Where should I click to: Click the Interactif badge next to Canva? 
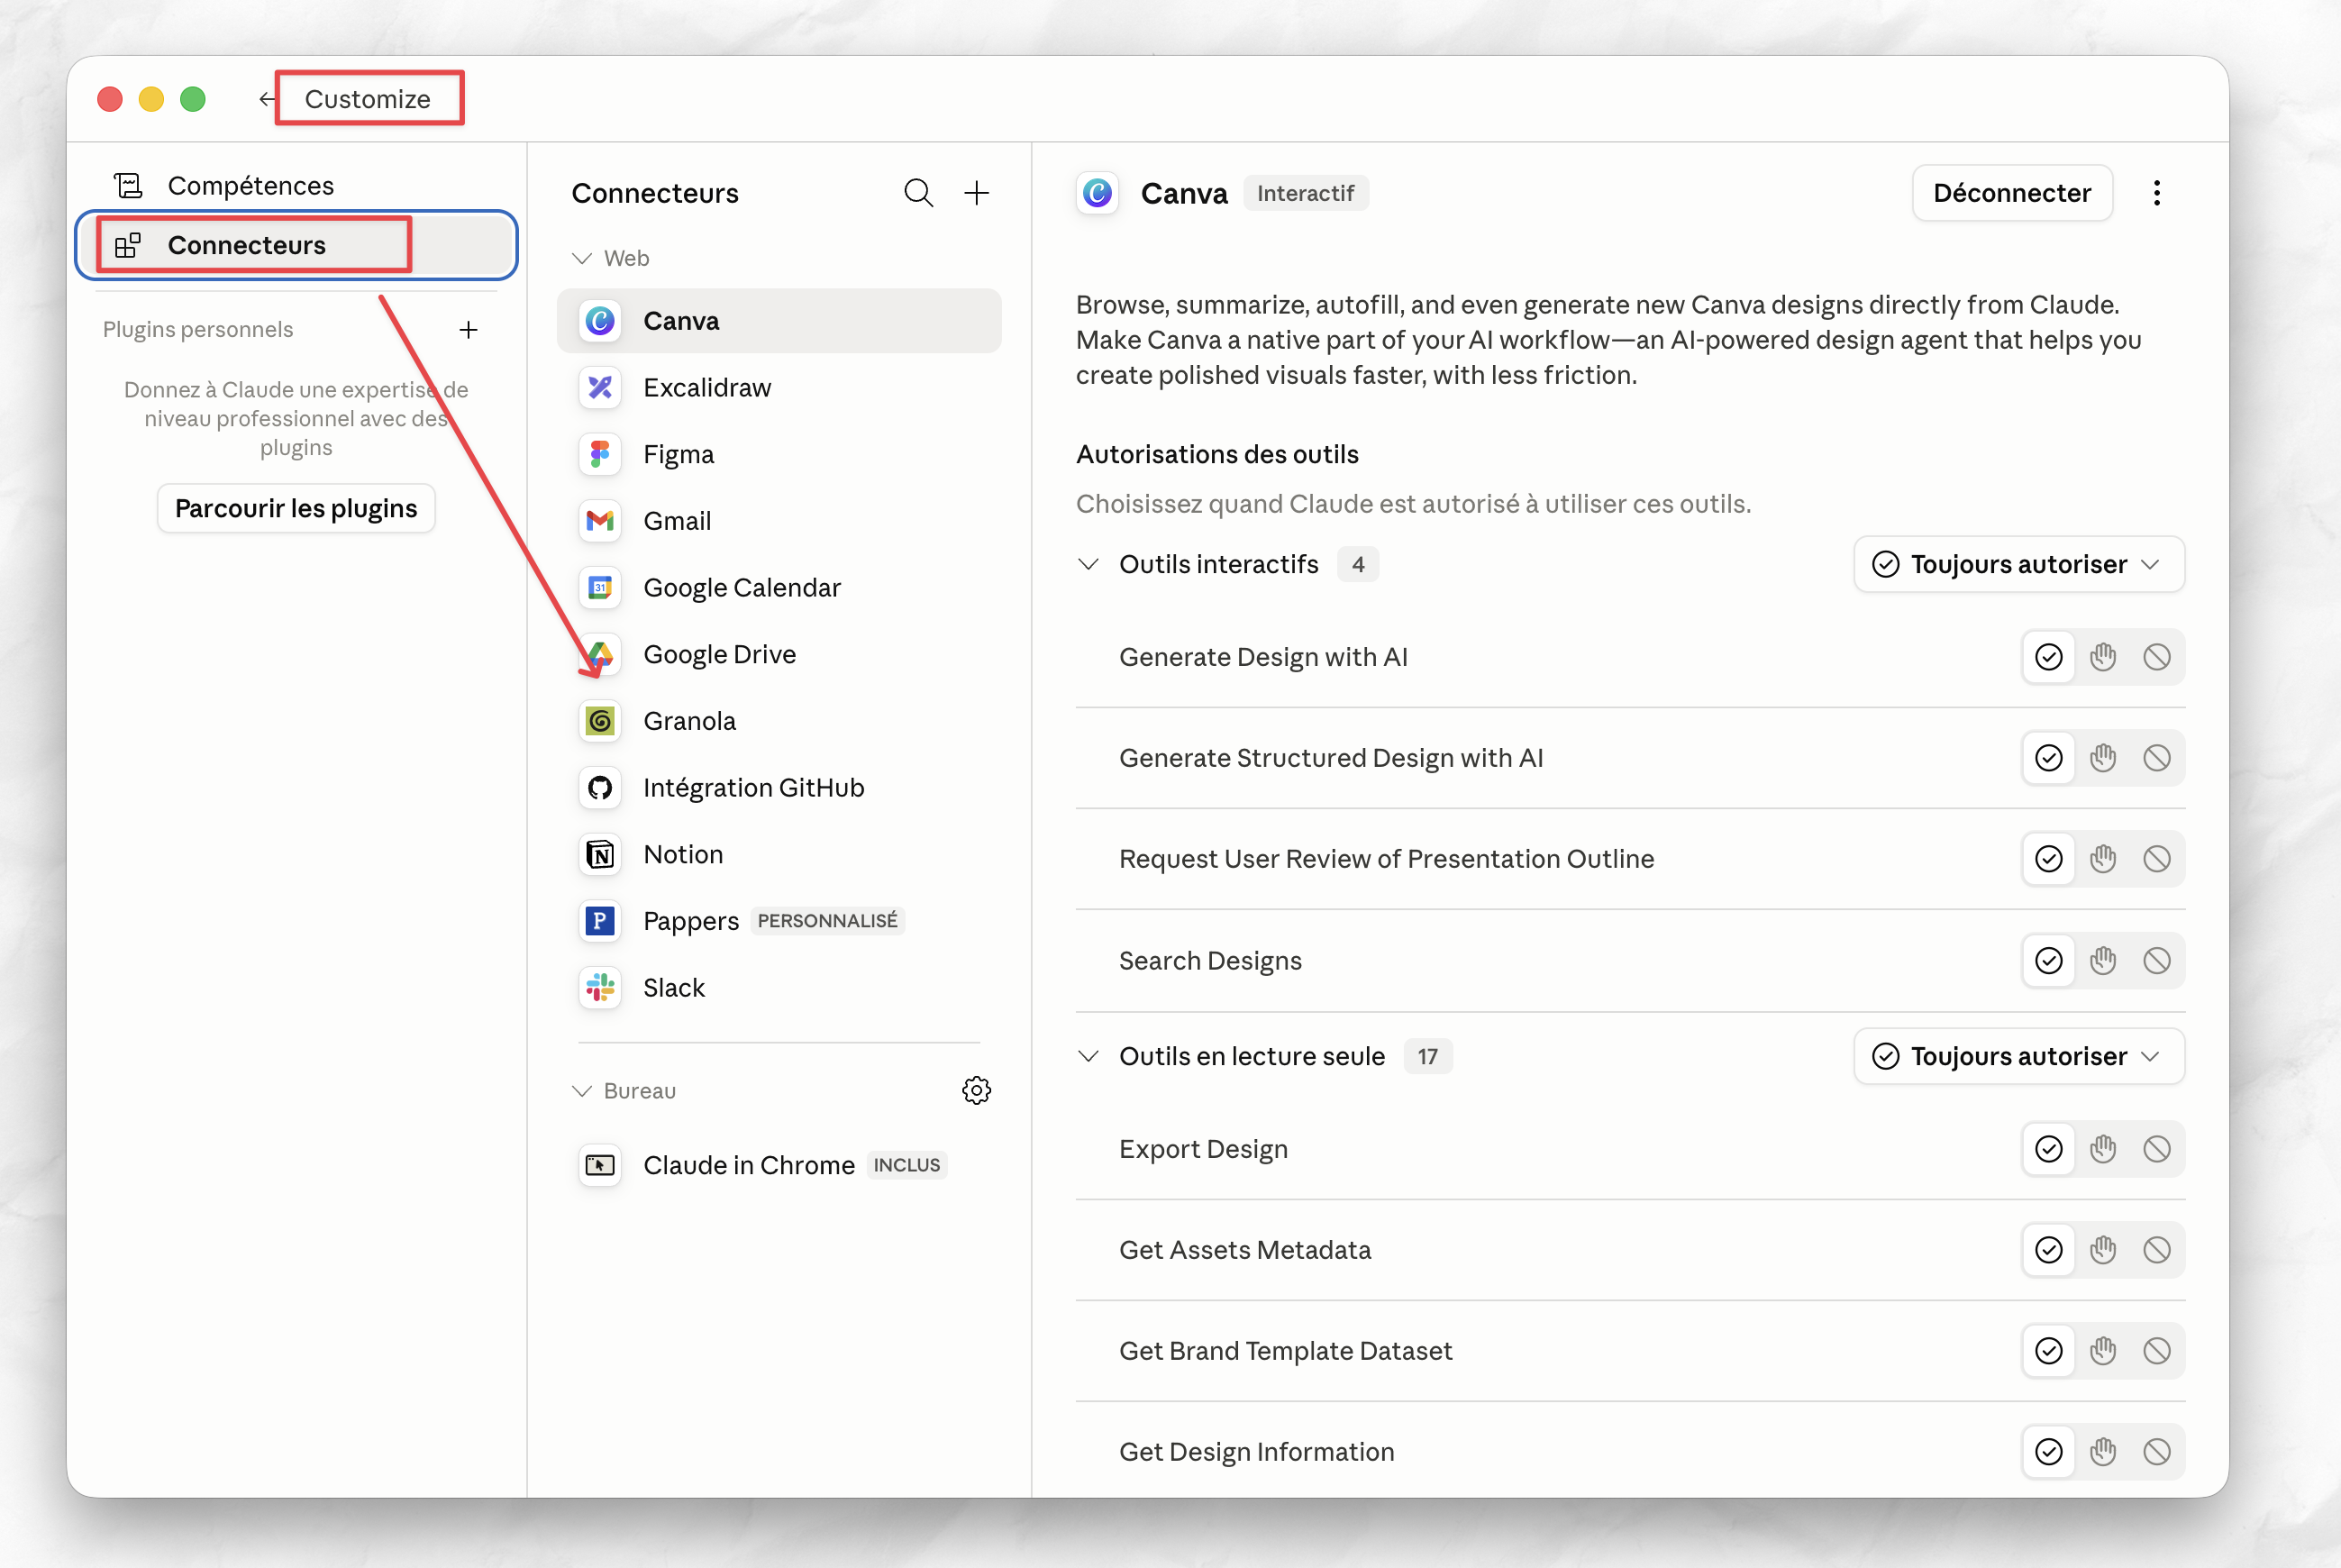(1305, 193)
